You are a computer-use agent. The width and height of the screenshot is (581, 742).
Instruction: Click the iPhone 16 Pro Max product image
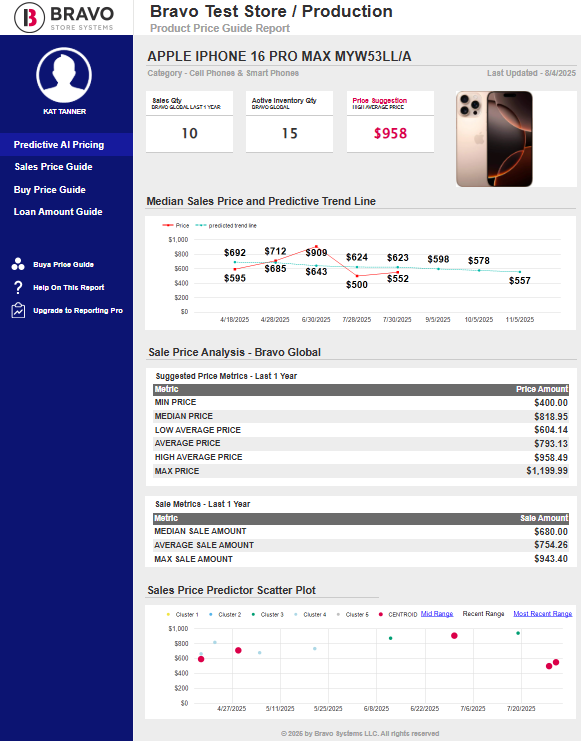(494, 139)
